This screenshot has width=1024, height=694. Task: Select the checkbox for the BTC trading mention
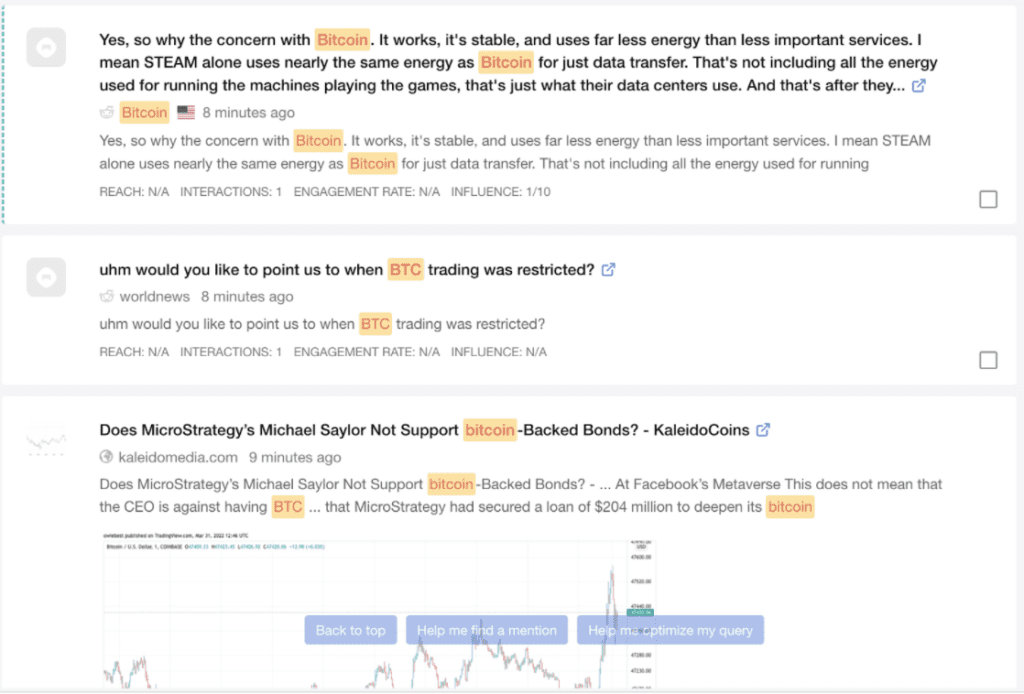pos(988,360)
